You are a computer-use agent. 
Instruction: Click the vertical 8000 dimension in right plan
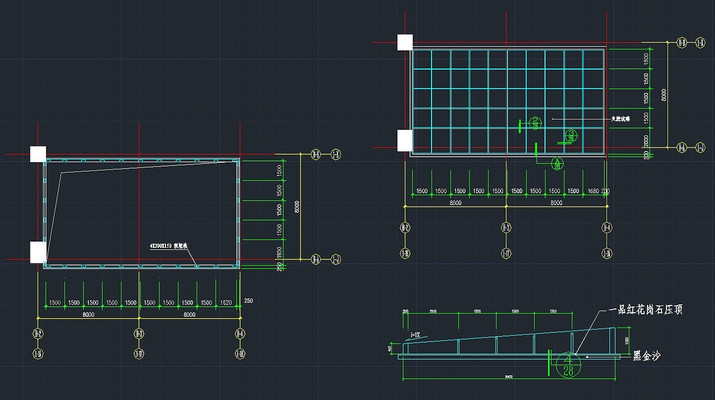(663, 94)
